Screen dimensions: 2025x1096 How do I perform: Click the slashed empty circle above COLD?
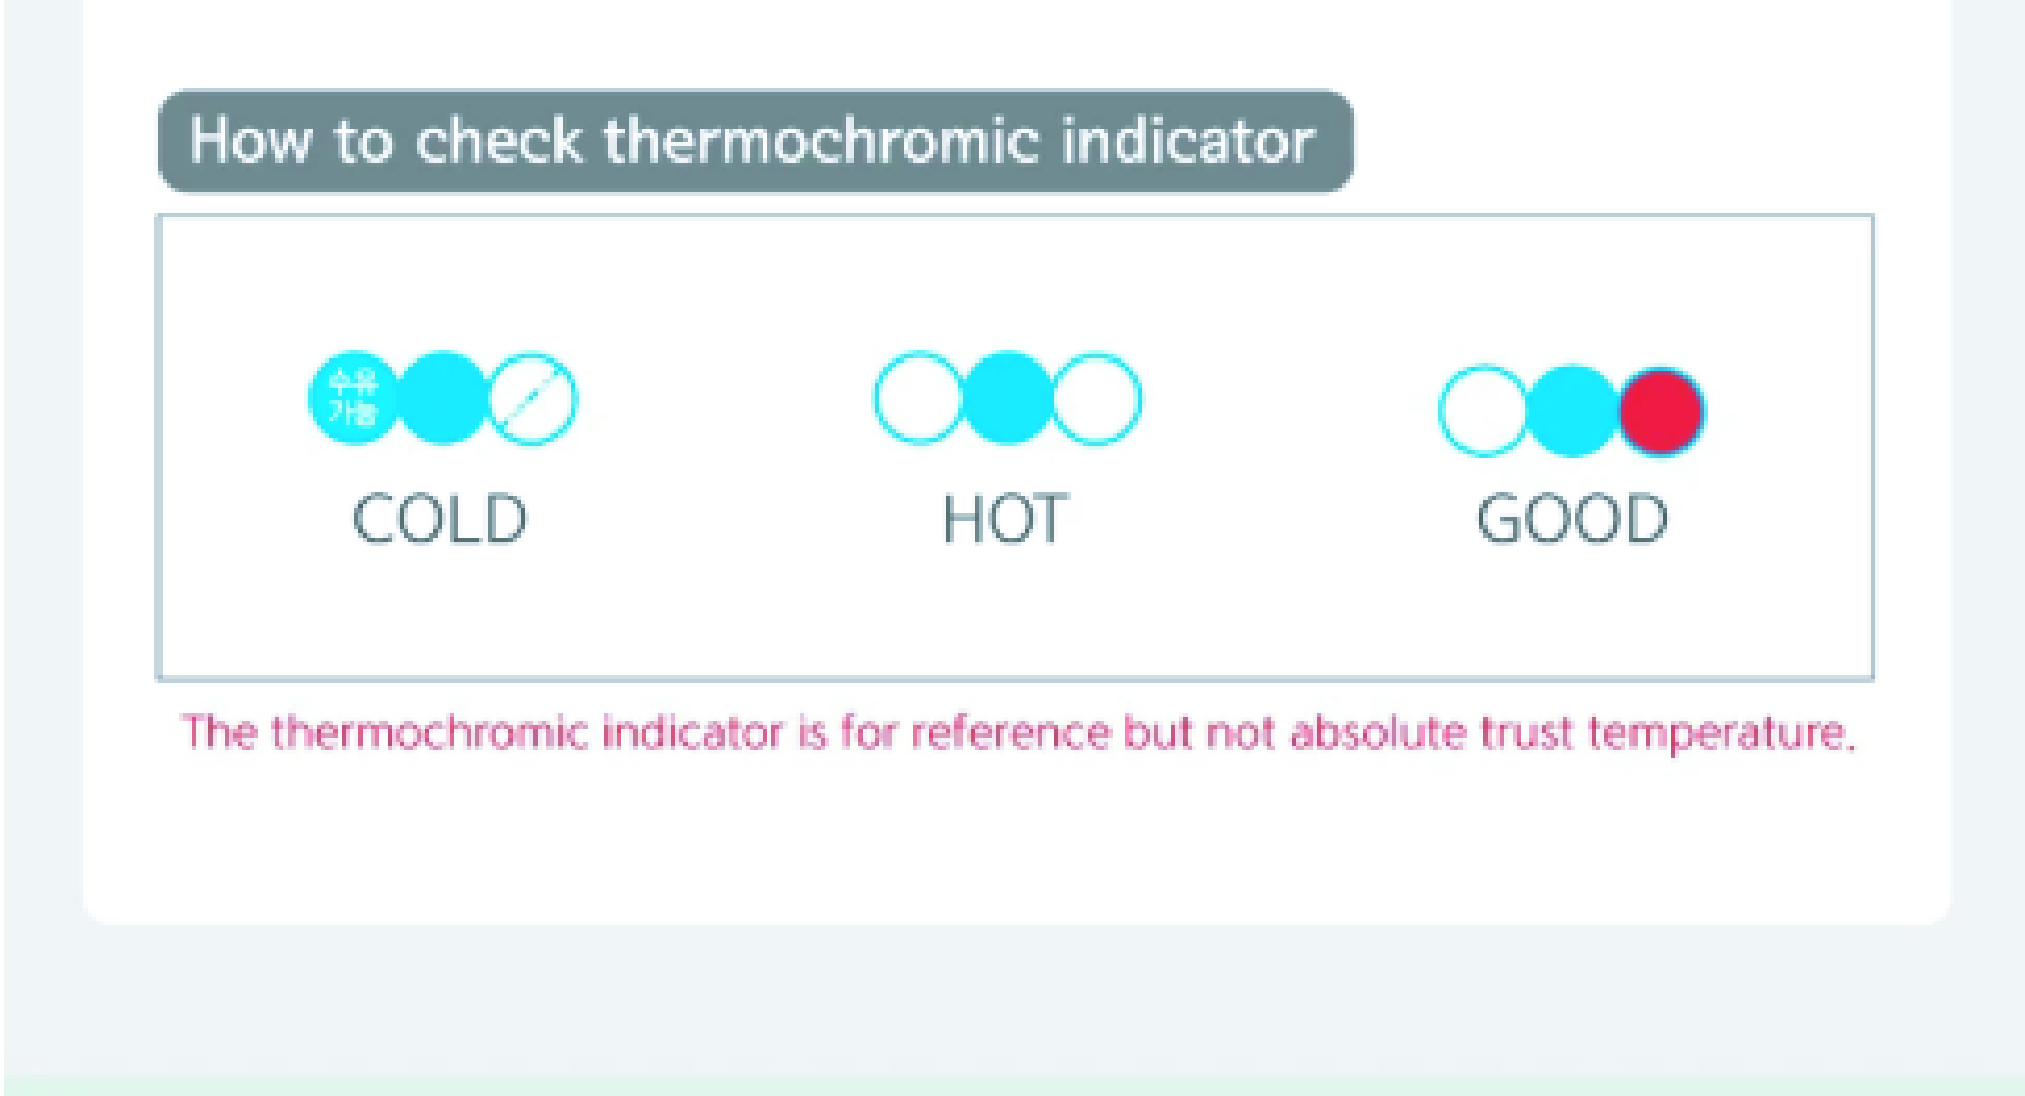pos(532,398)
